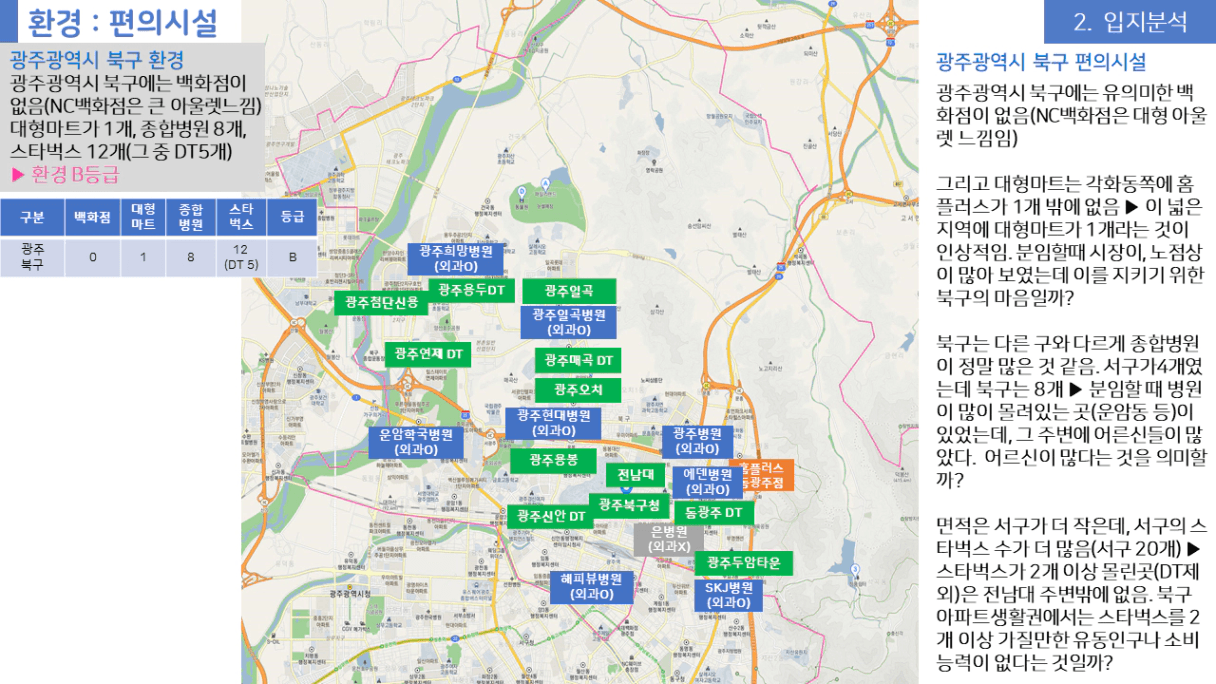Click the 광주두암타운 label
Viewport: 1216px width, 684px height.
point(744,563)
